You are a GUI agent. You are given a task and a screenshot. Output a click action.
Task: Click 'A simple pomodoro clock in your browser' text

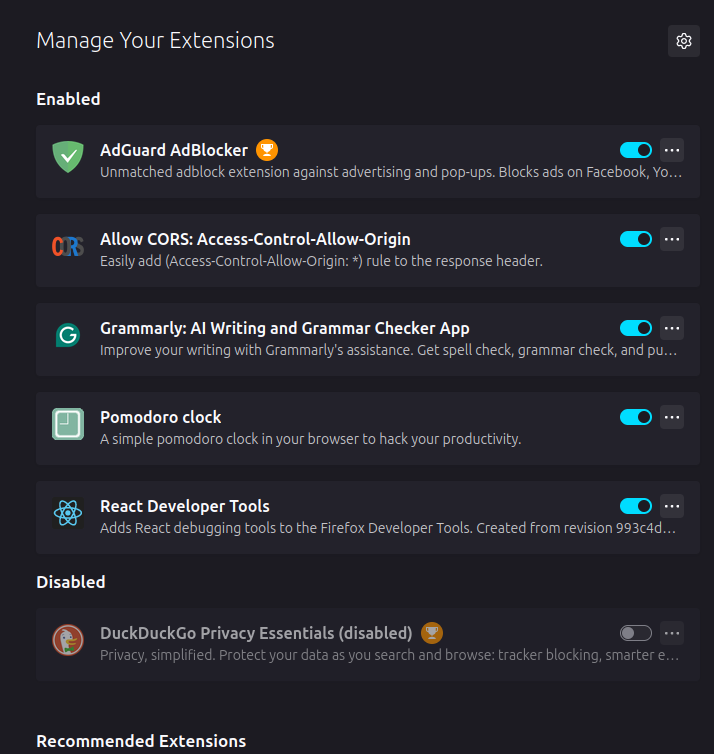311,439
